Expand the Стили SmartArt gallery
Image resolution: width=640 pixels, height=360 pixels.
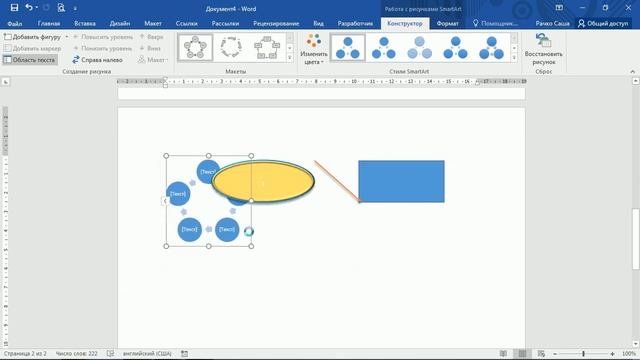514,58
